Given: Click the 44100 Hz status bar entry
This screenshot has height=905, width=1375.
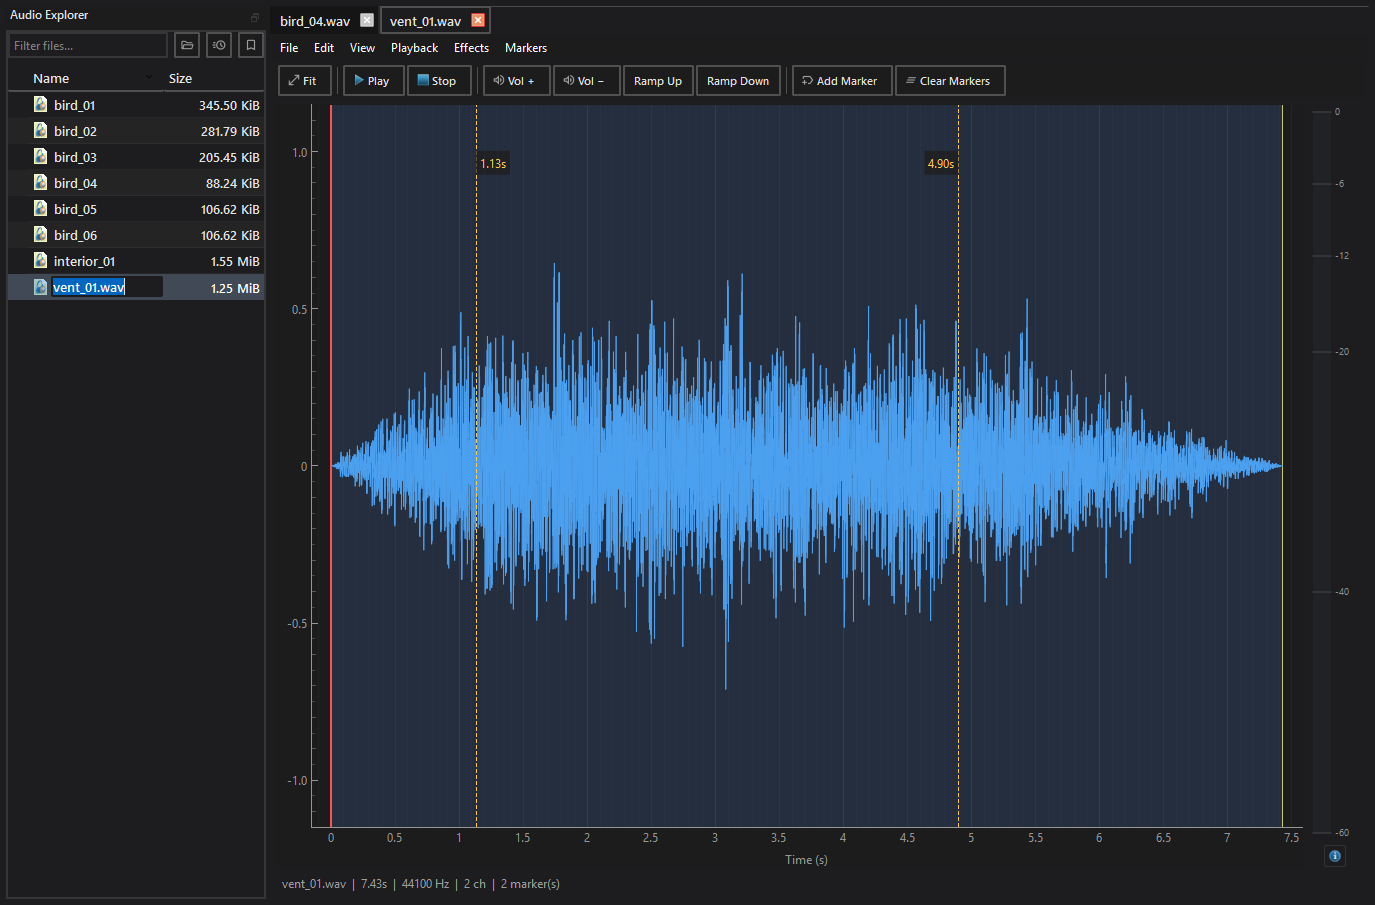Looking at the screenshot, I should 425,884.
